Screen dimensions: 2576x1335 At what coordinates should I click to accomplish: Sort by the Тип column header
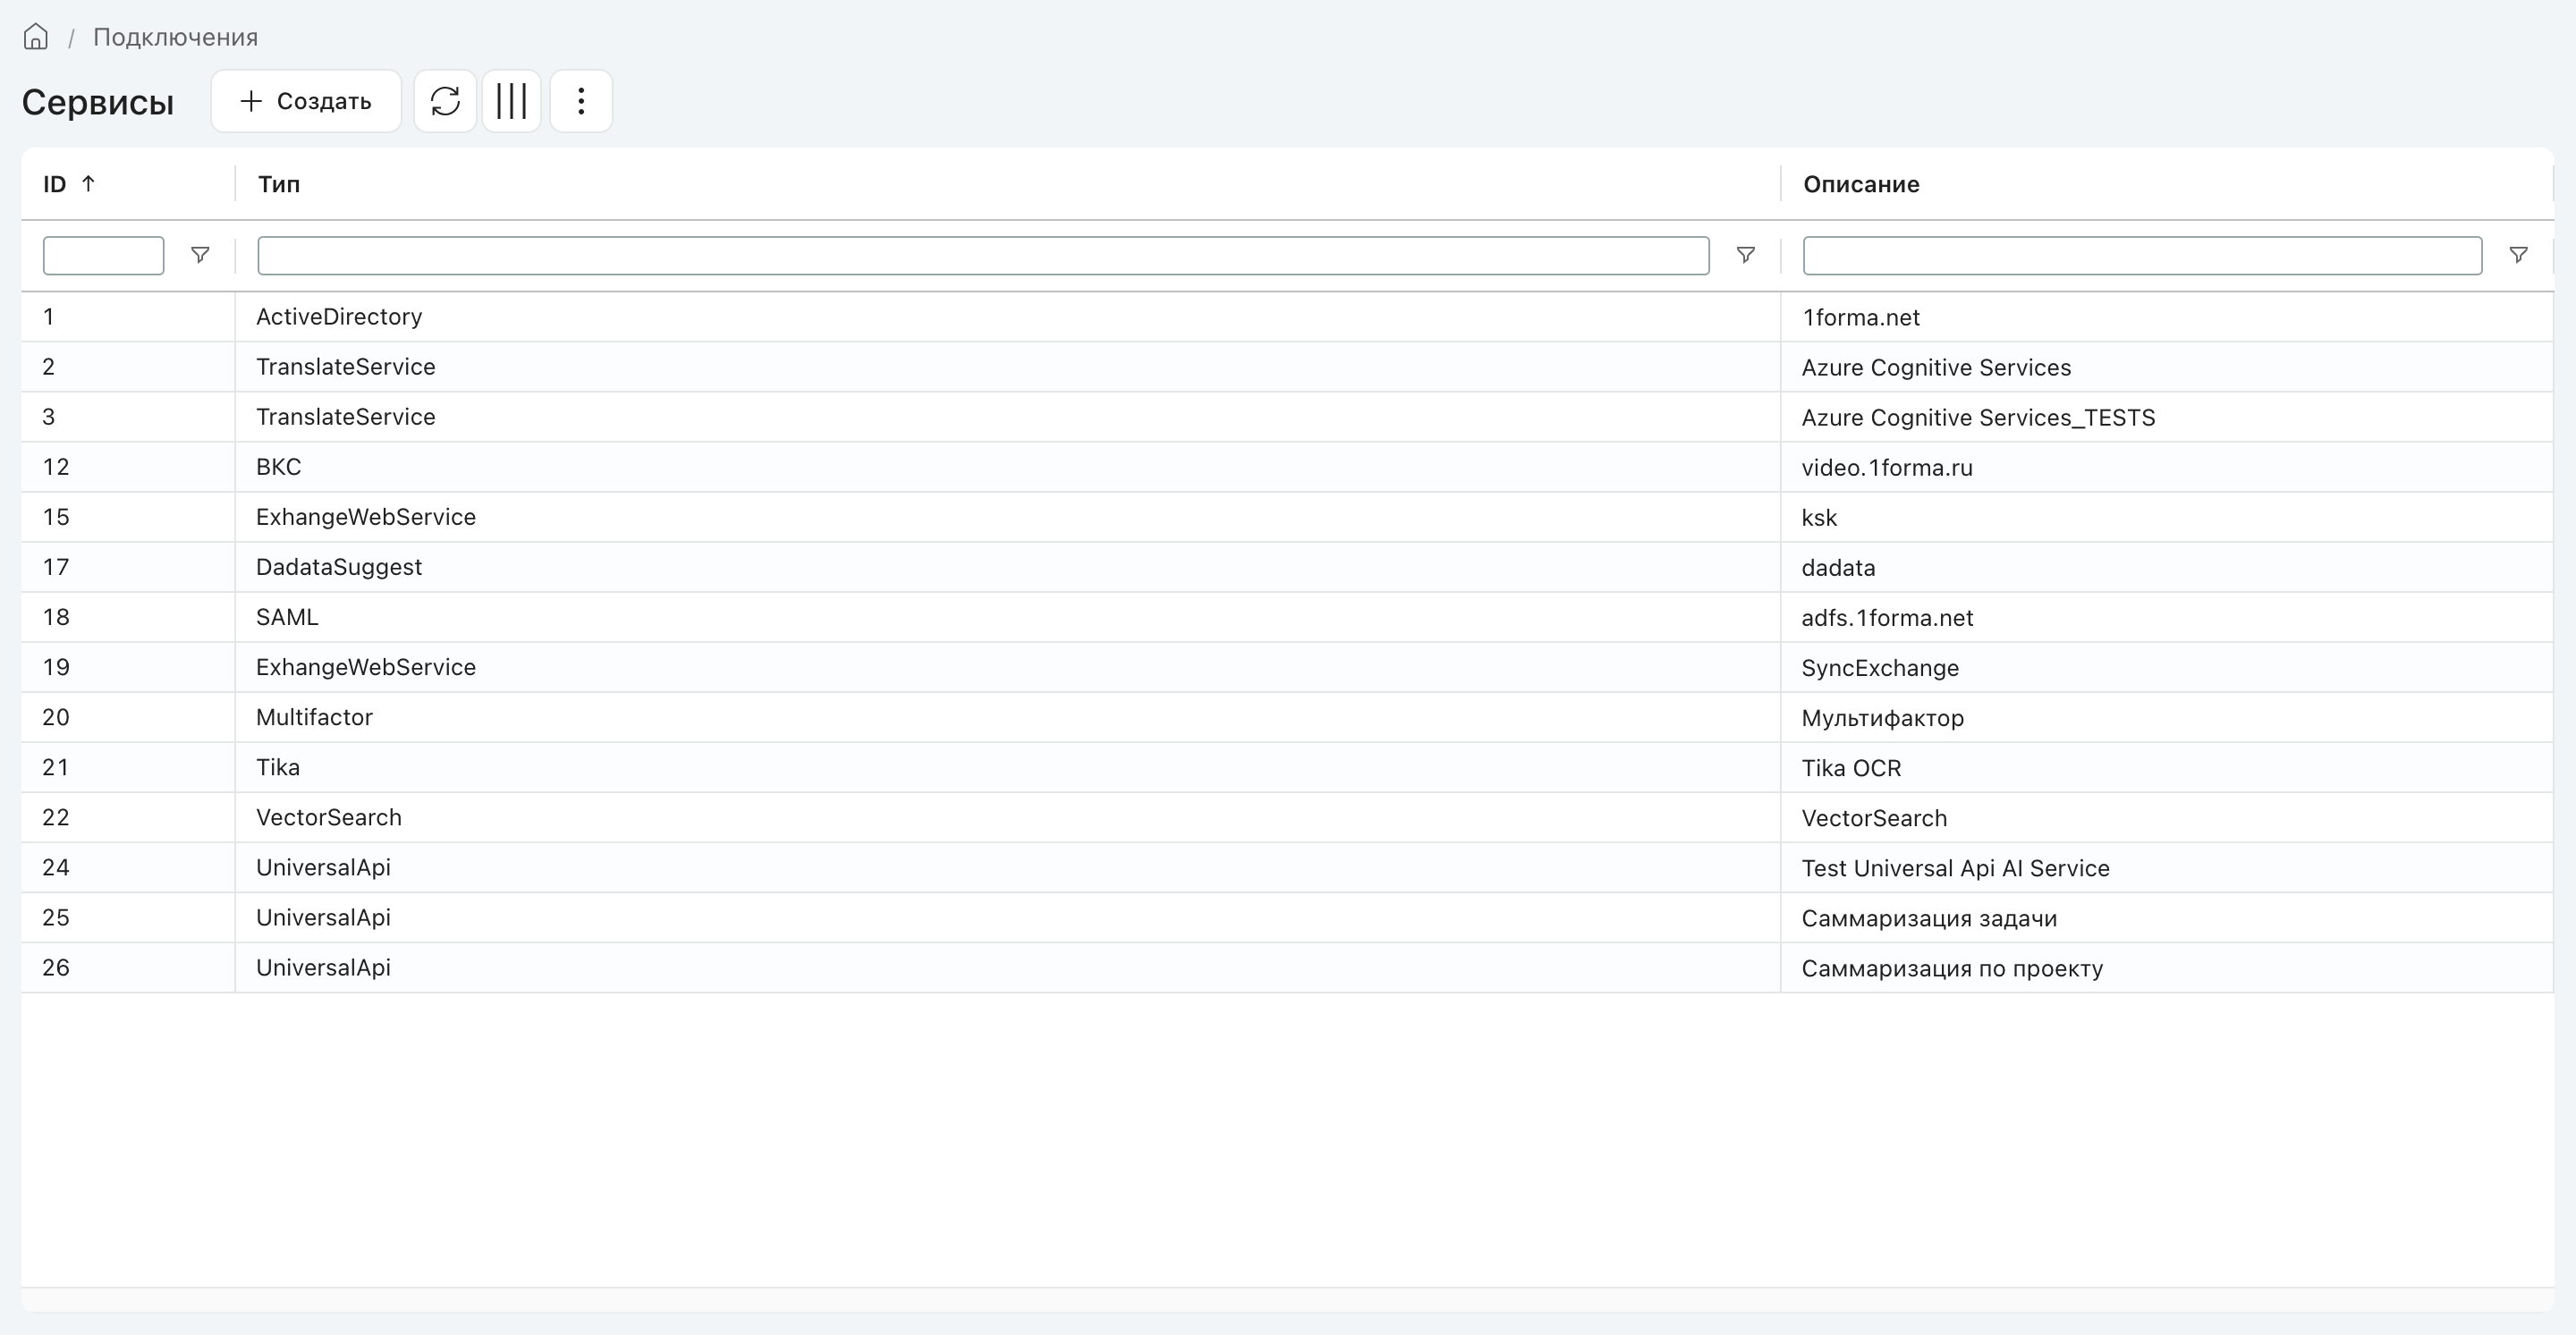point(279,184)
